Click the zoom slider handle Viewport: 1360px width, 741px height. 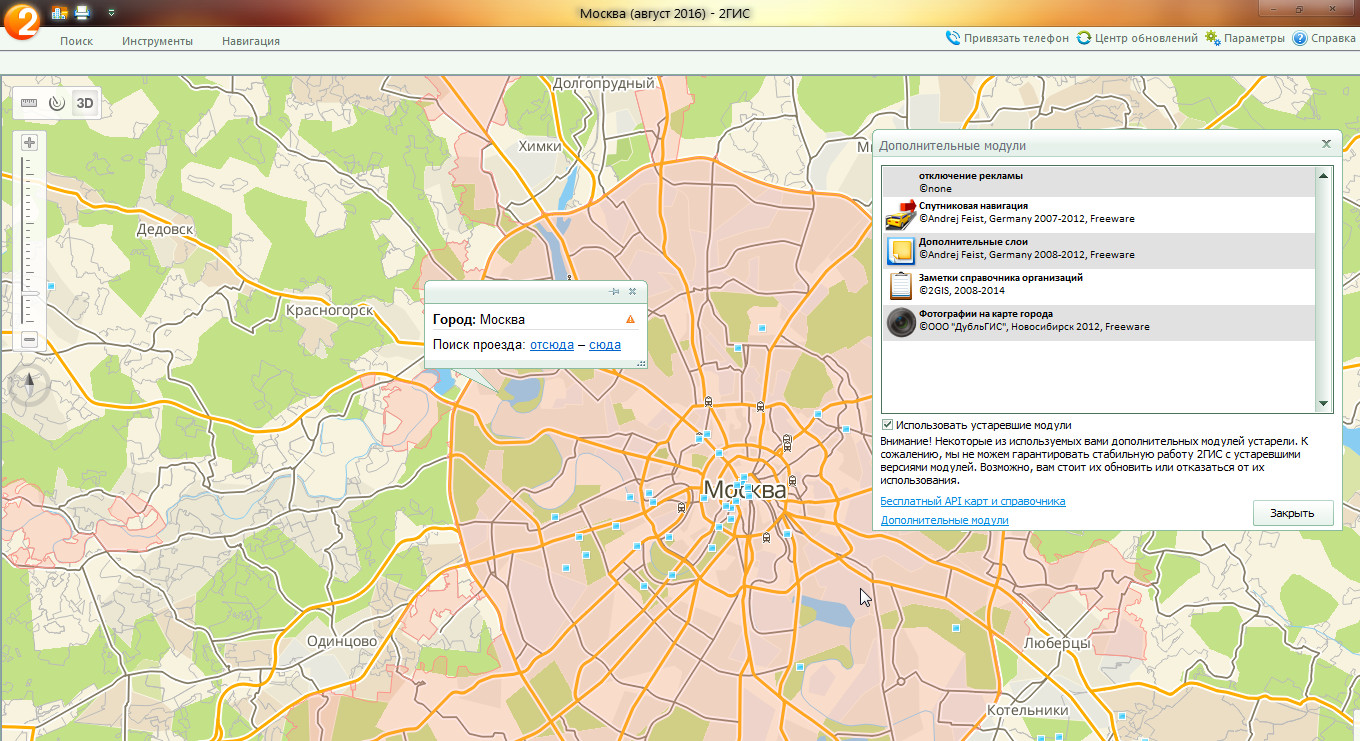pyautogui.click(x=29, y=292)
